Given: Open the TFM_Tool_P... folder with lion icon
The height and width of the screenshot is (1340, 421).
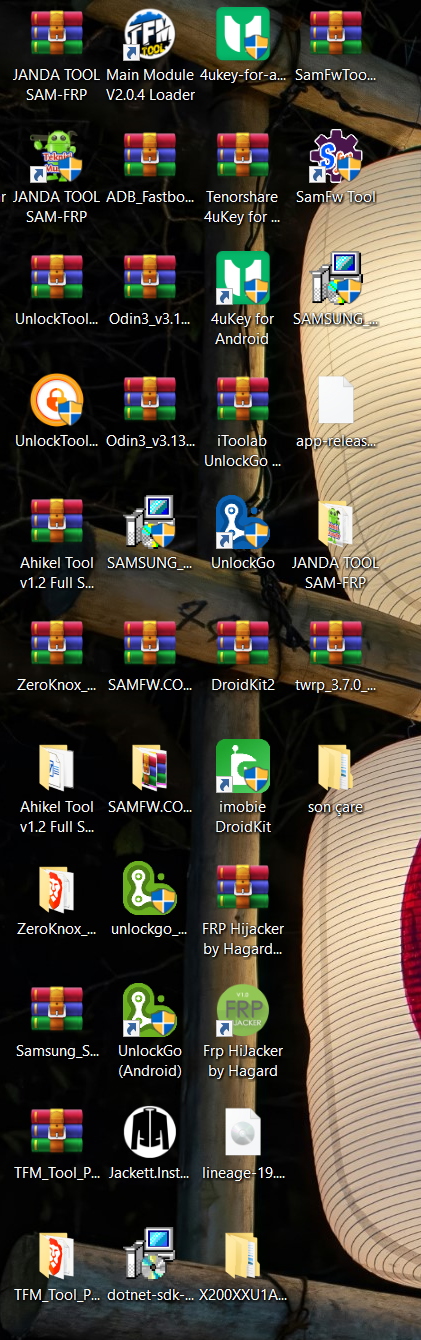Looking at the screenshot, I should coord(57,1254).
